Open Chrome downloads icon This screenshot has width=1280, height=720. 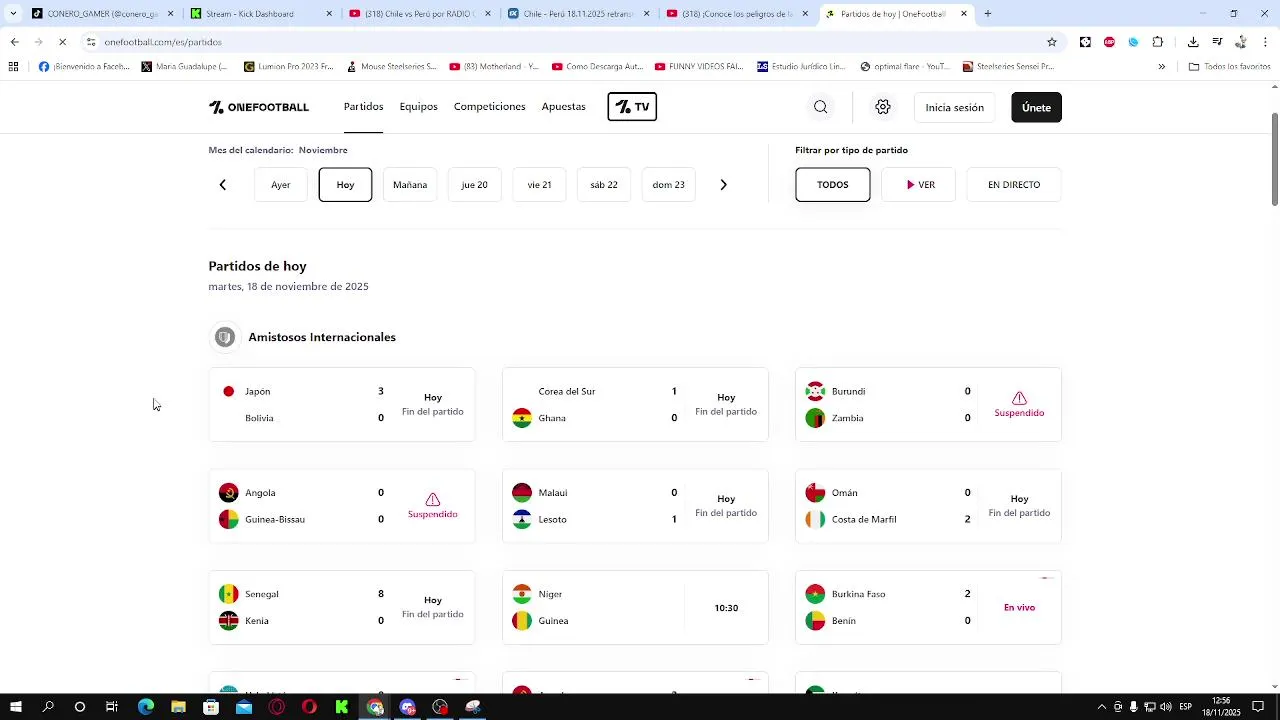(1193, 42)
